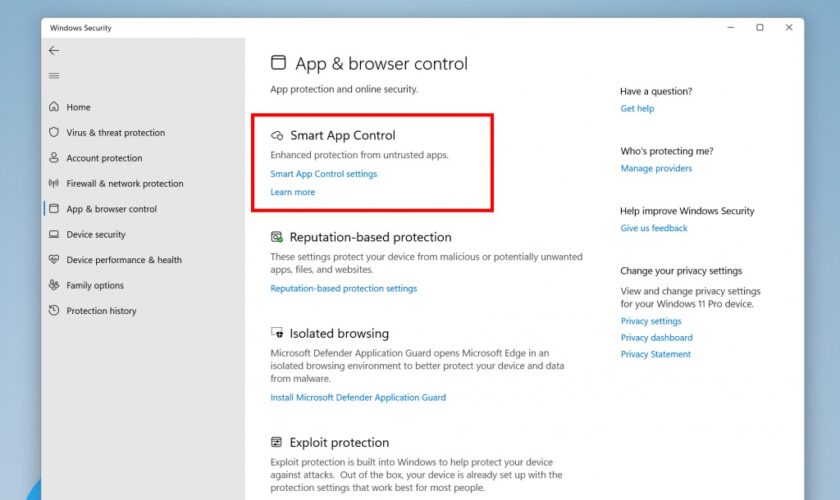This screenshot has width=840, height=500.
Task: Click the Virus & threat protection shield icon
Action: 54,132
